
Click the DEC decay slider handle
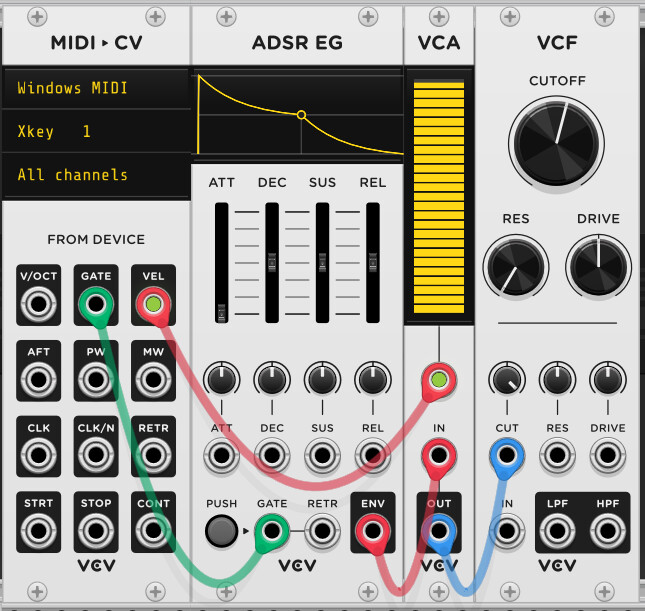272,262
